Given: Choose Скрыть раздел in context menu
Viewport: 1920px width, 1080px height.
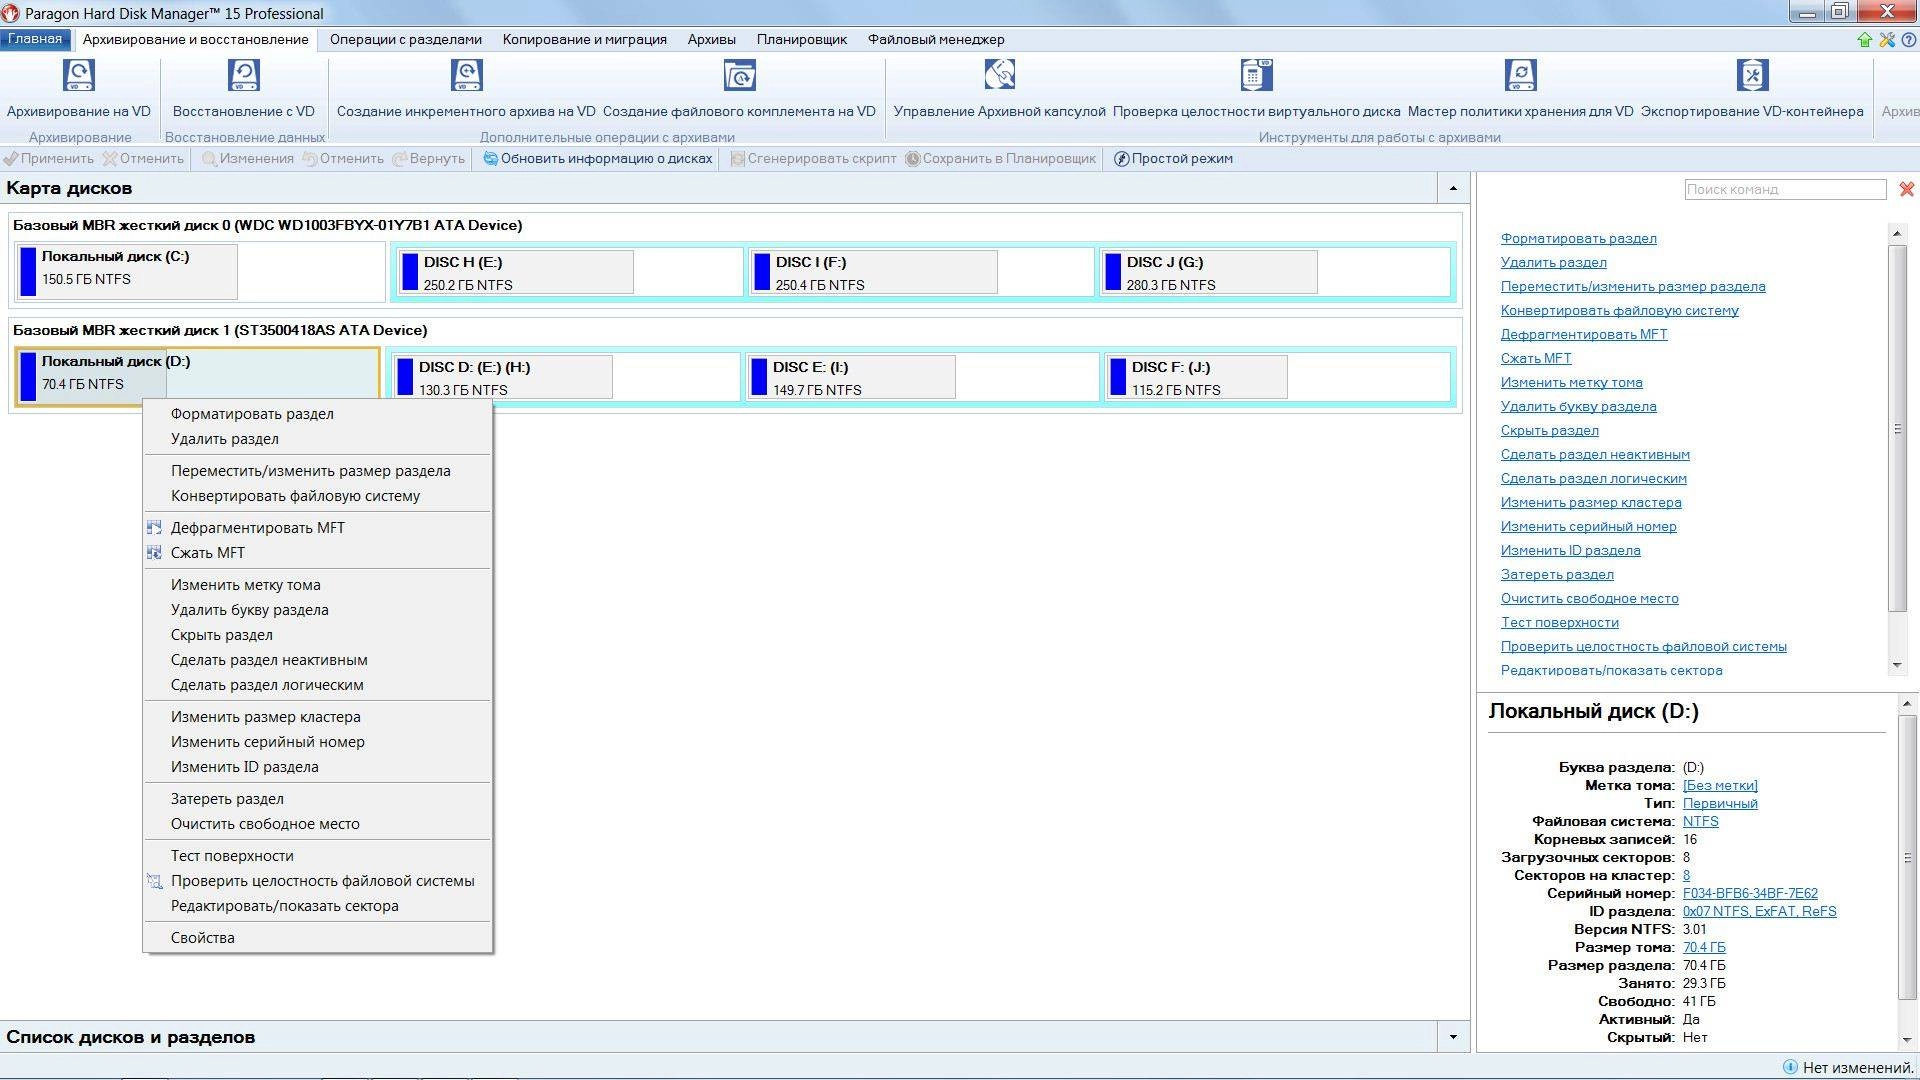Looking at the screenshot, I should coord(318,635).
